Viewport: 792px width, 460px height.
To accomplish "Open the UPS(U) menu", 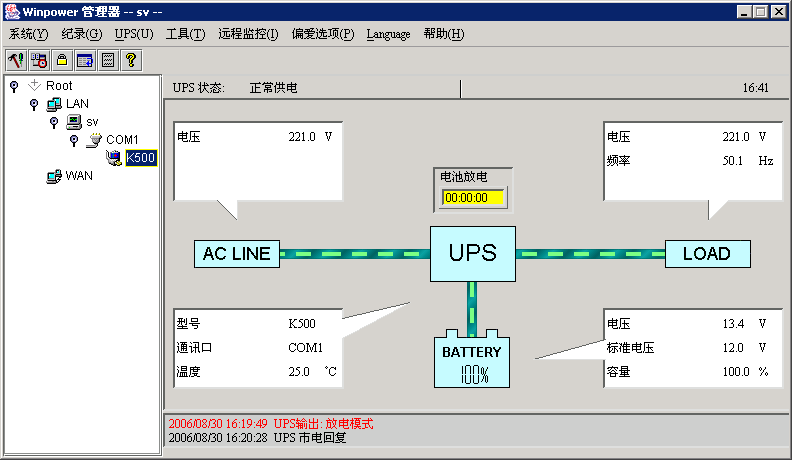I will [x=134, y=34].
